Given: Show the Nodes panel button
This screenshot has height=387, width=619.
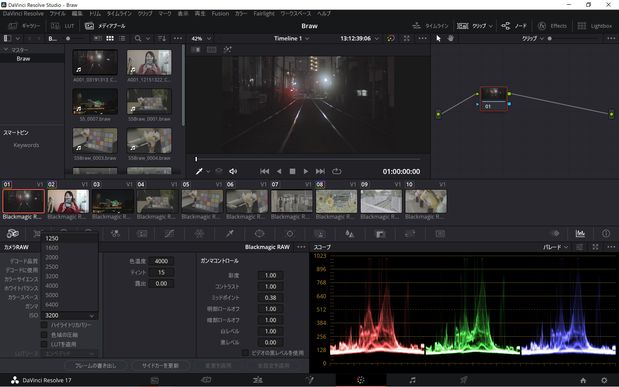Looking at the screenshot, I should click(x=514, y=26).
